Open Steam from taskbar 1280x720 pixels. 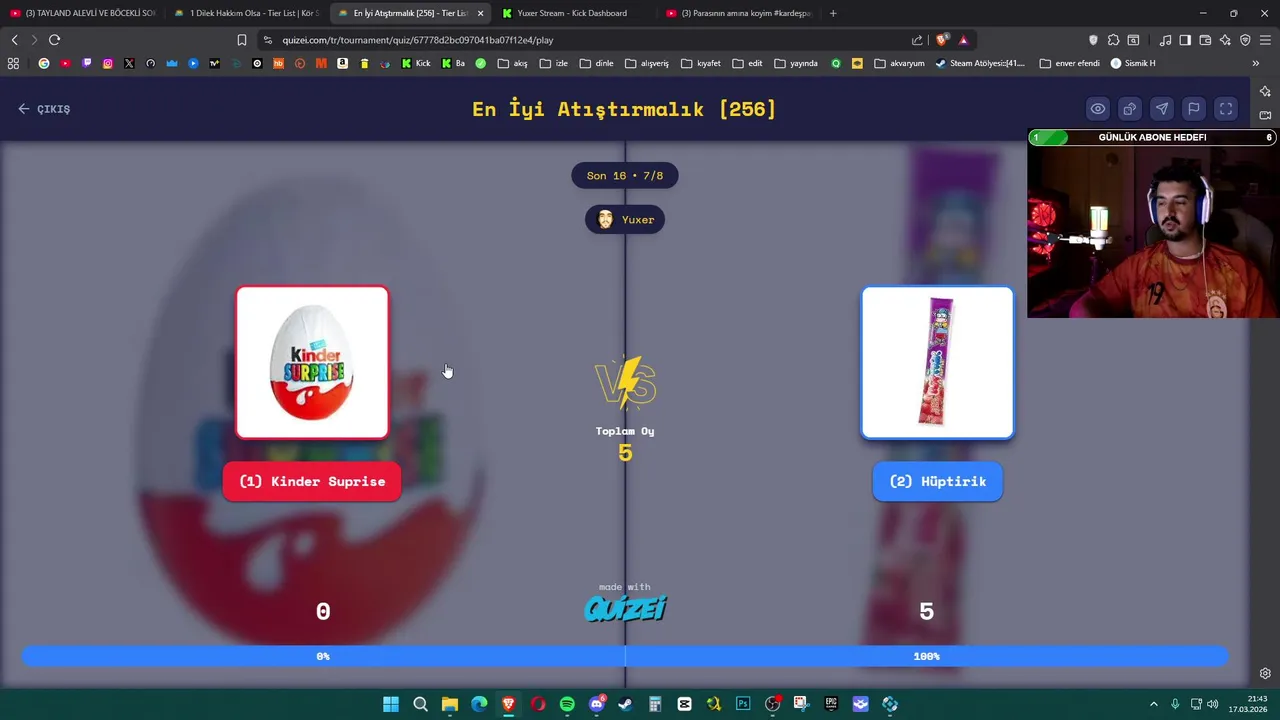[625, 704]
